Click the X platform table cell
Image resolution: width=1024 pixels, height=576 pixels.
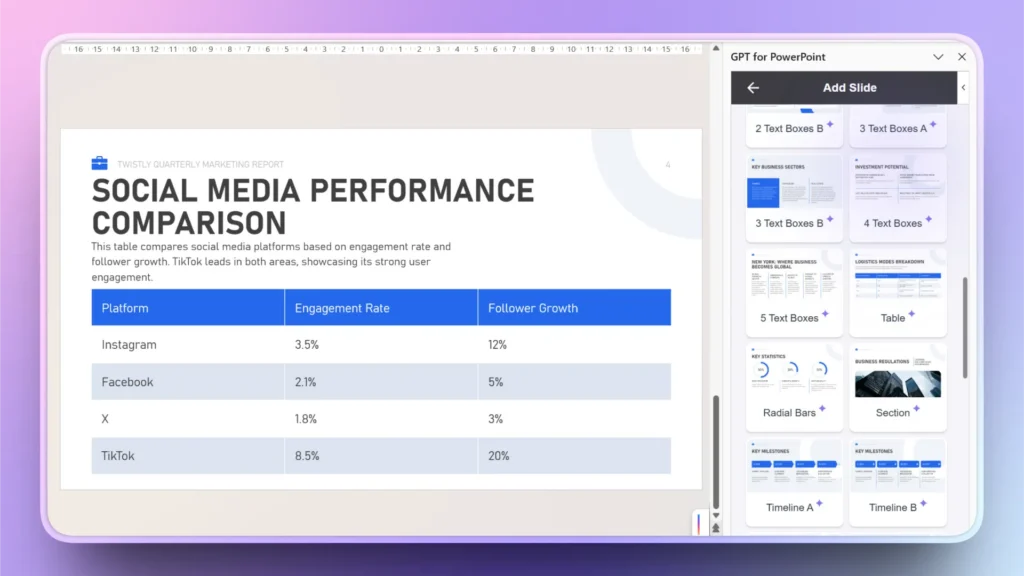(x=188, y=419)
